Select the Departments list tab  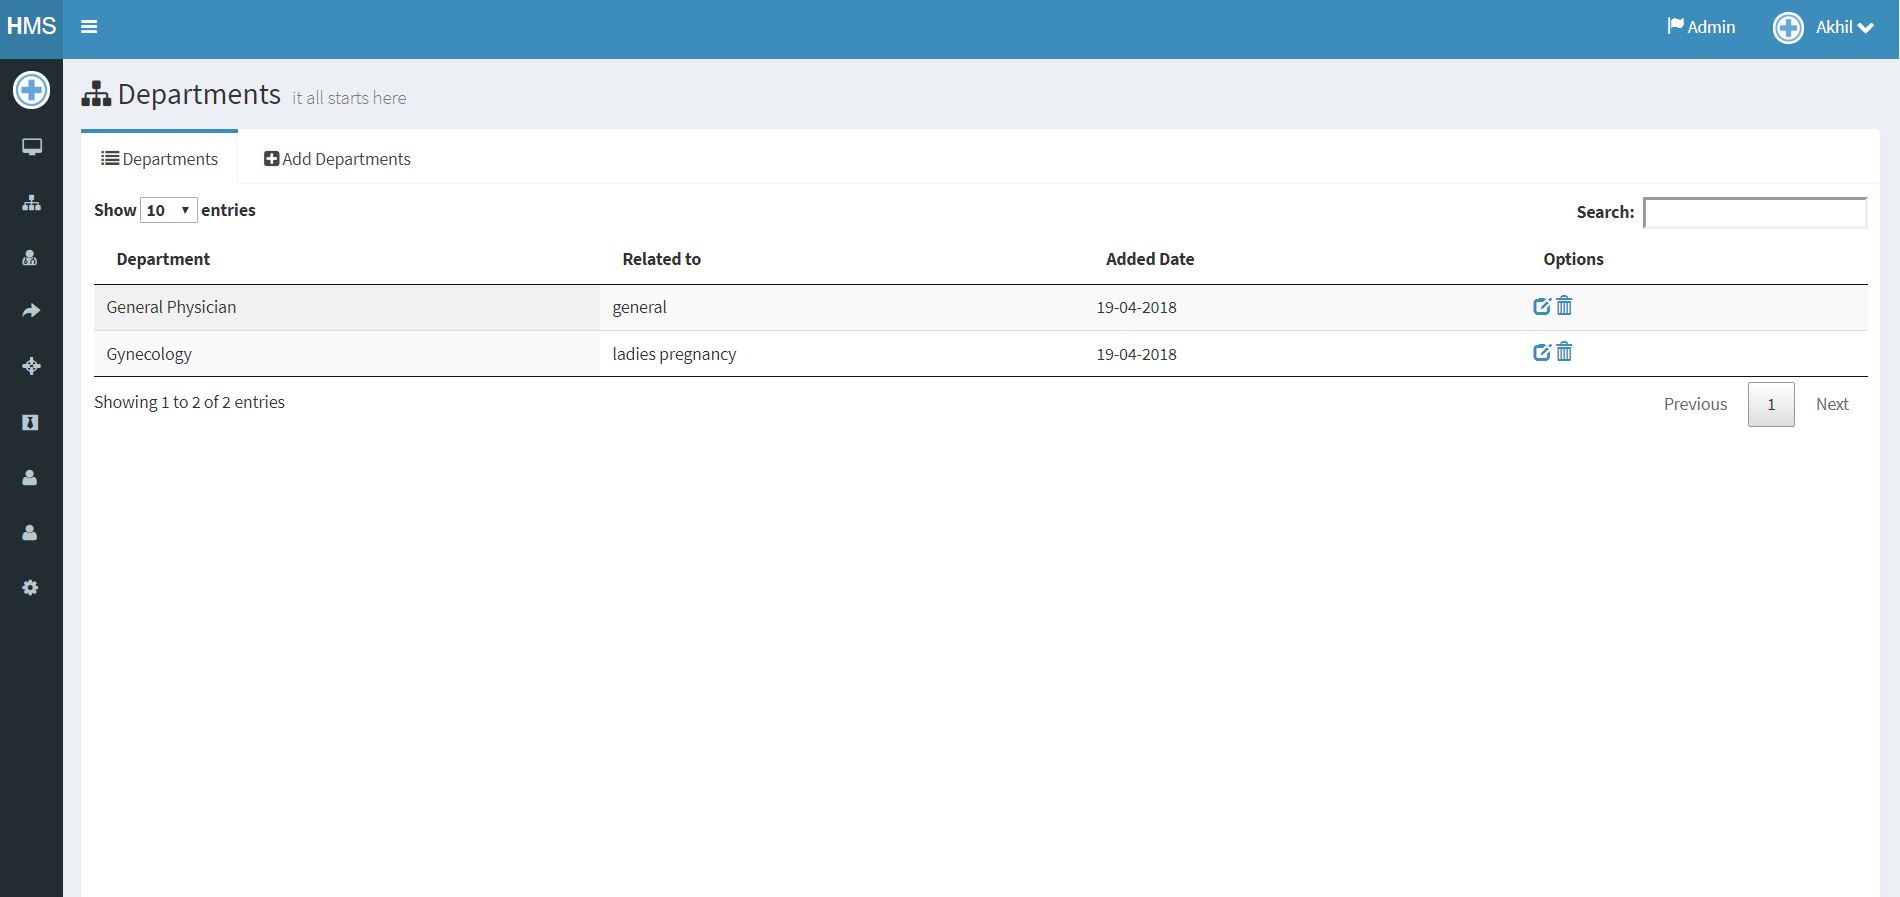tap(160, 159)
